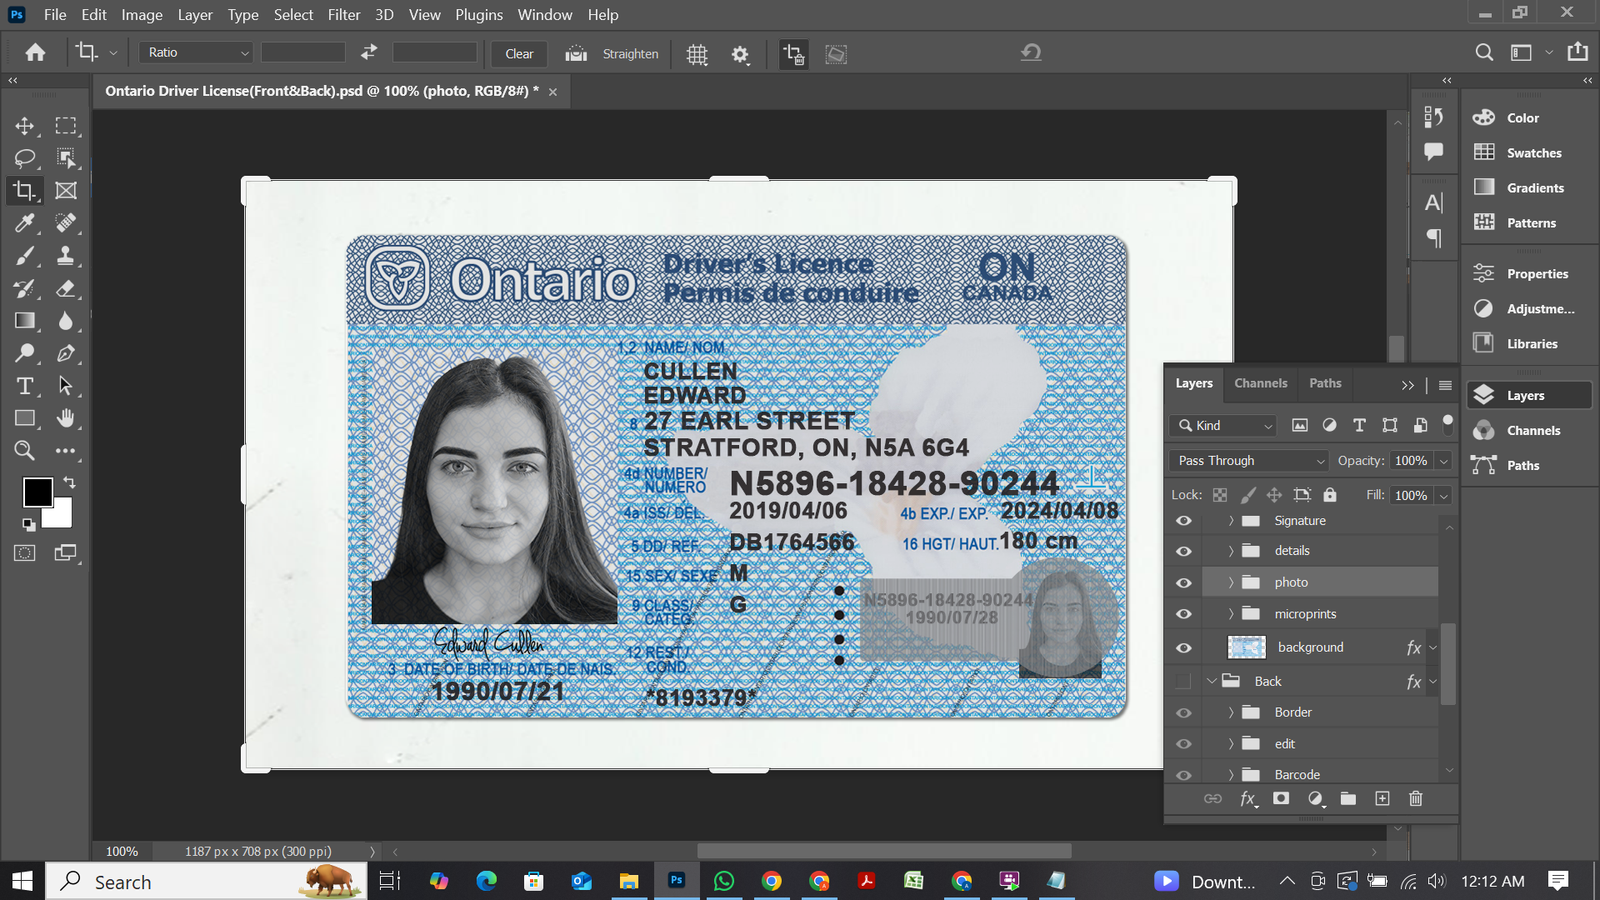Open the Window menu
Viewport: 1600px width, 900px height.
545,15
